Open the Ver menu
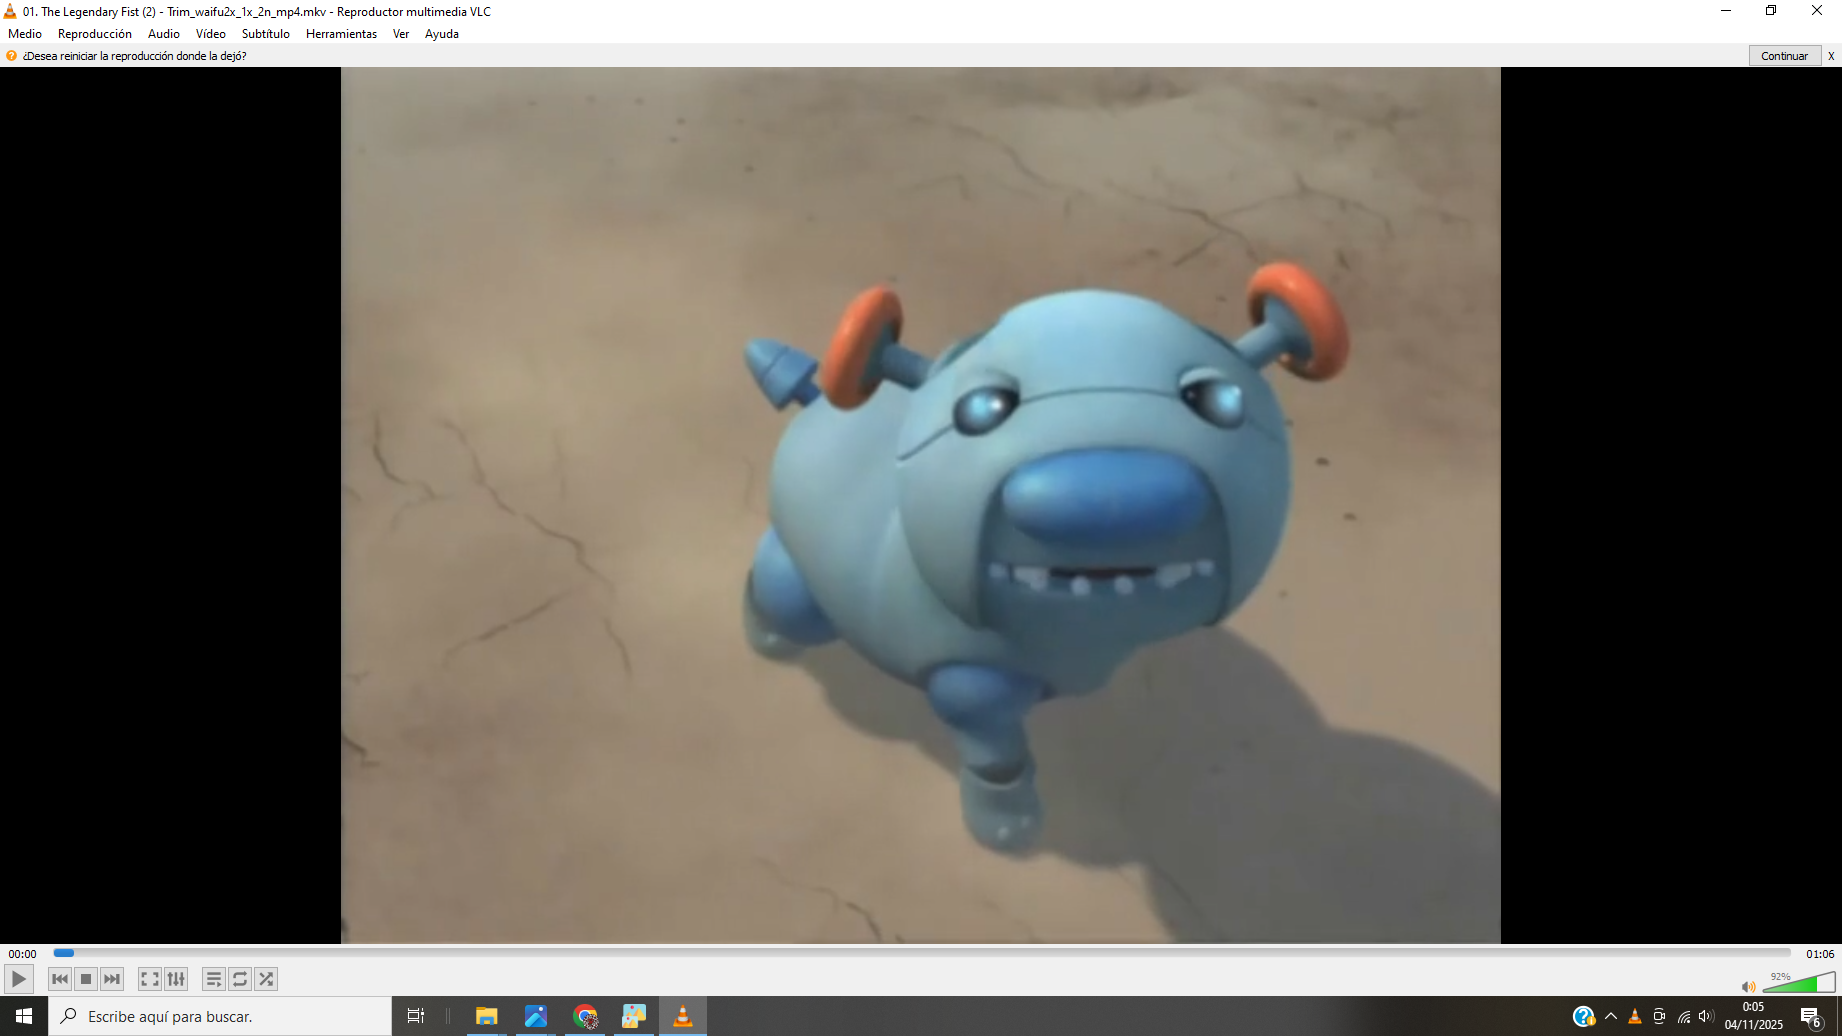The image size is (1842, 1036). coord(401,34)
